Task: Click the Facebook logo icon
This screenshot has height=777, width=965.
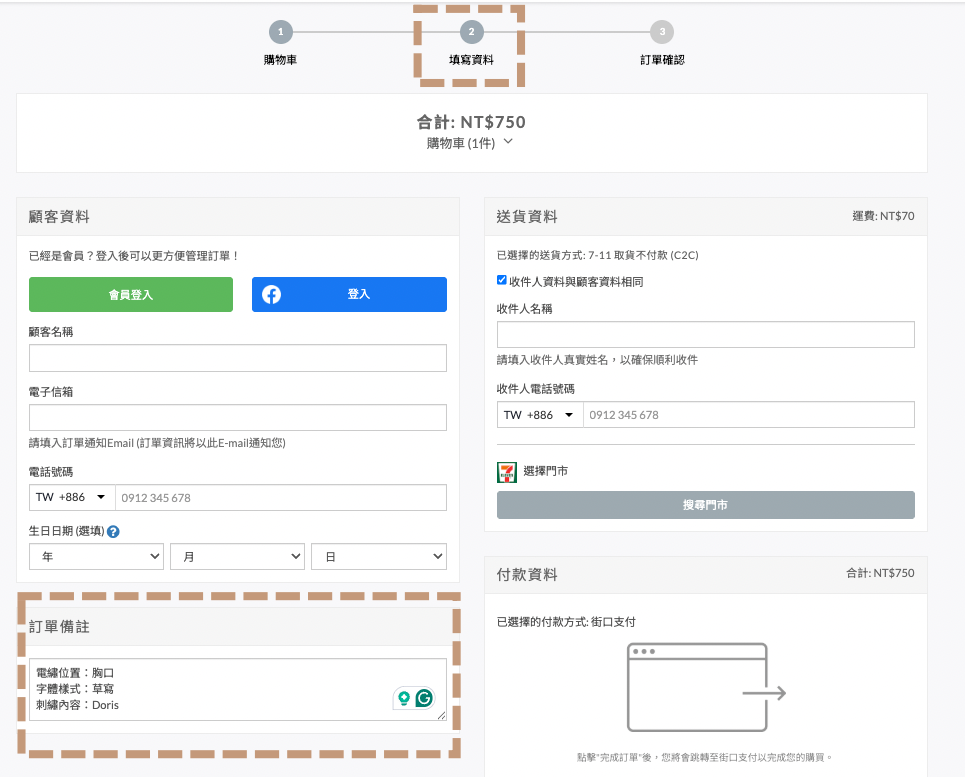Action: tap(271, 294)
